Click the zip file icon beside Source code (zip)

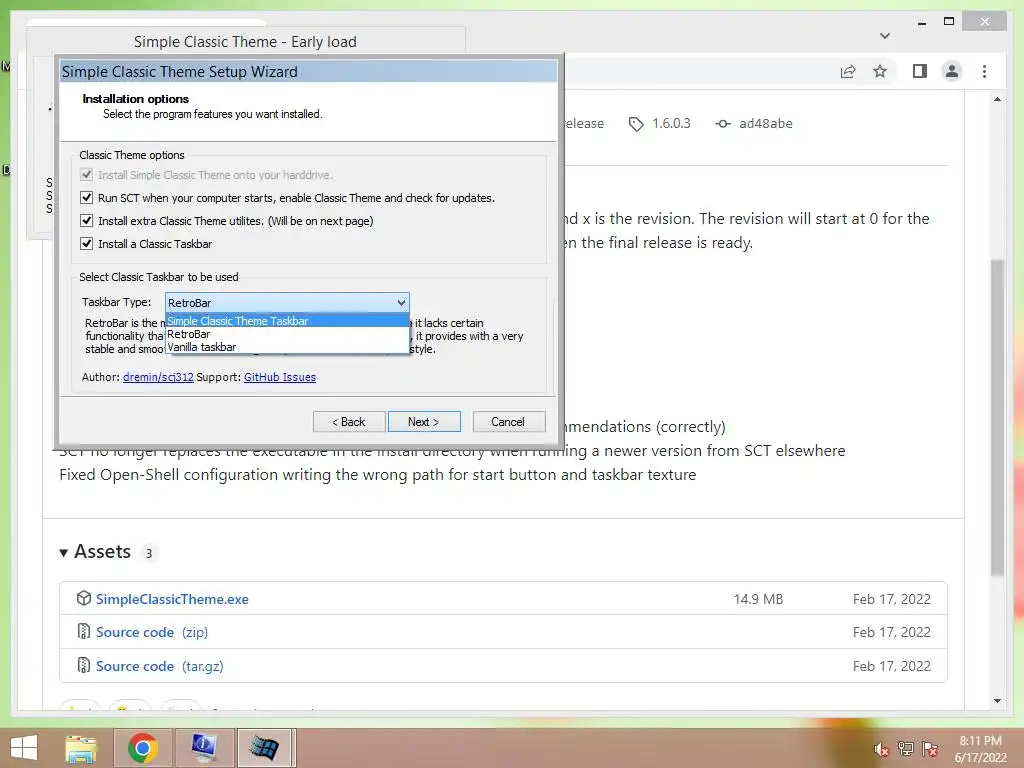click(84, 632)
